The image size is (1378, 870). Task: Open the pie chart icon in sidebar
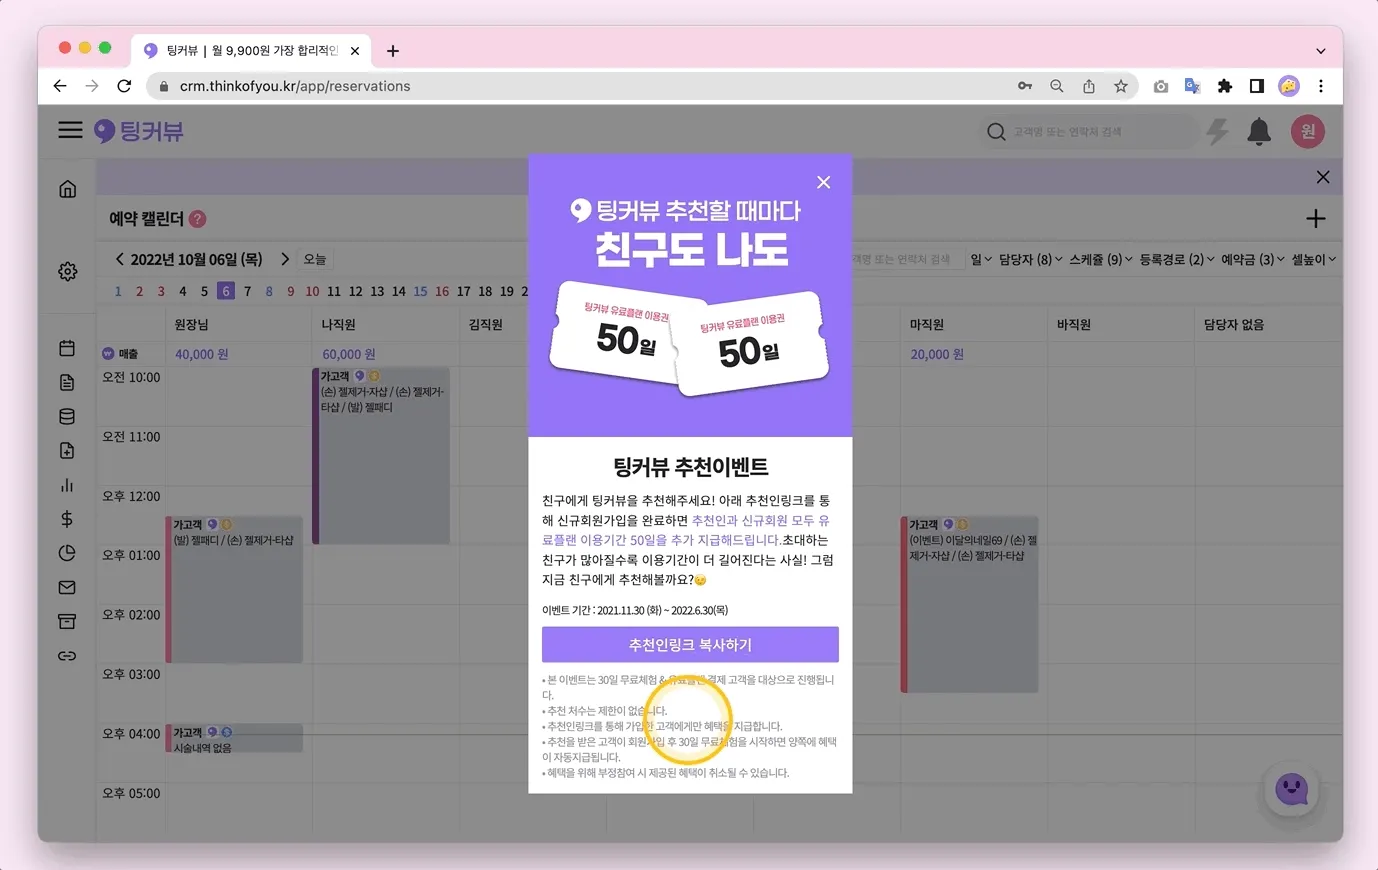pos(67,553)
